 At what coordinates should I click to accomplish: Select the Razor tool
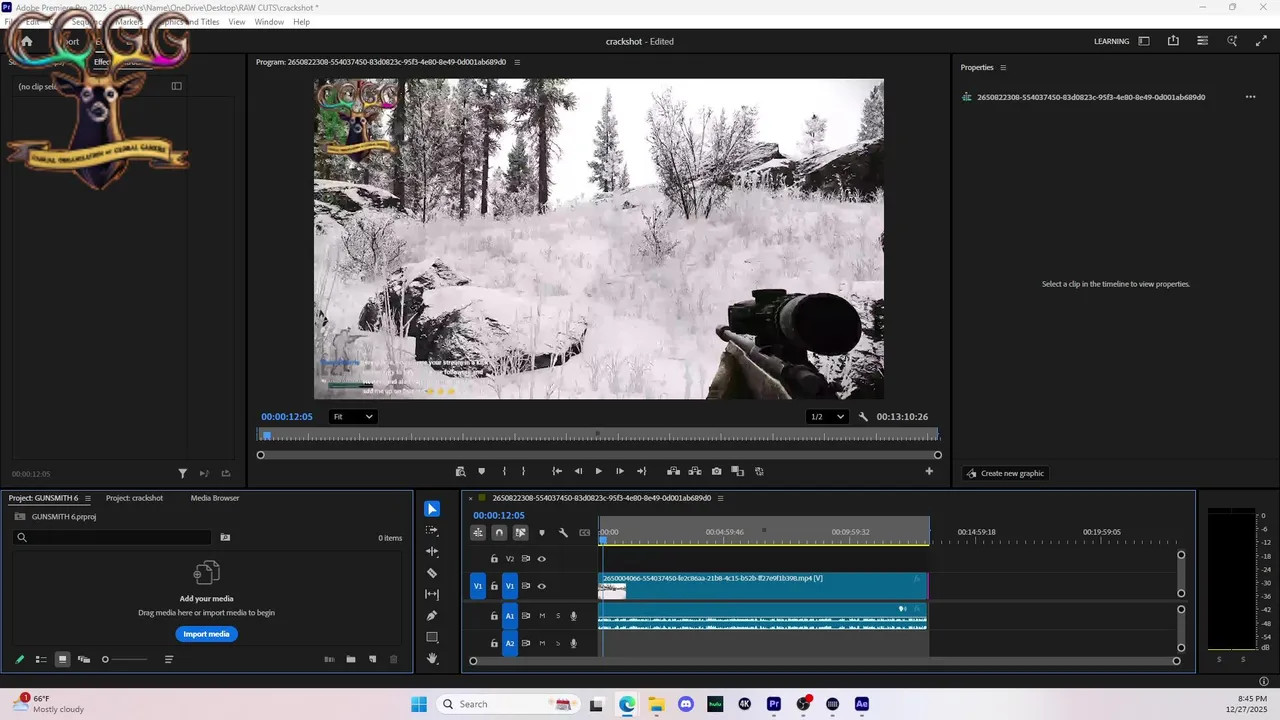[x=432, y=573]
